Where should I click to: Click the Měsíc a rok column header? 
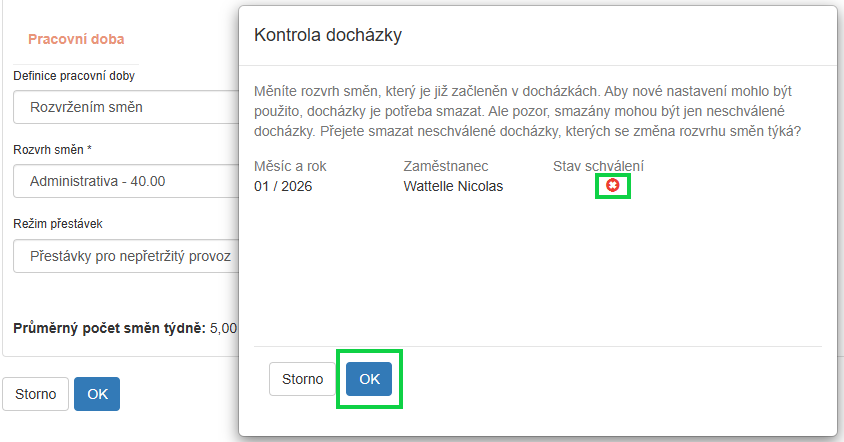coord(290,166)
